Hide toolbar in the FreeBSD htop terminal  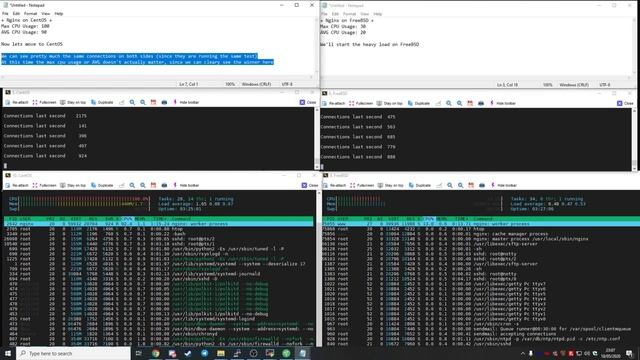coord(504,185)
